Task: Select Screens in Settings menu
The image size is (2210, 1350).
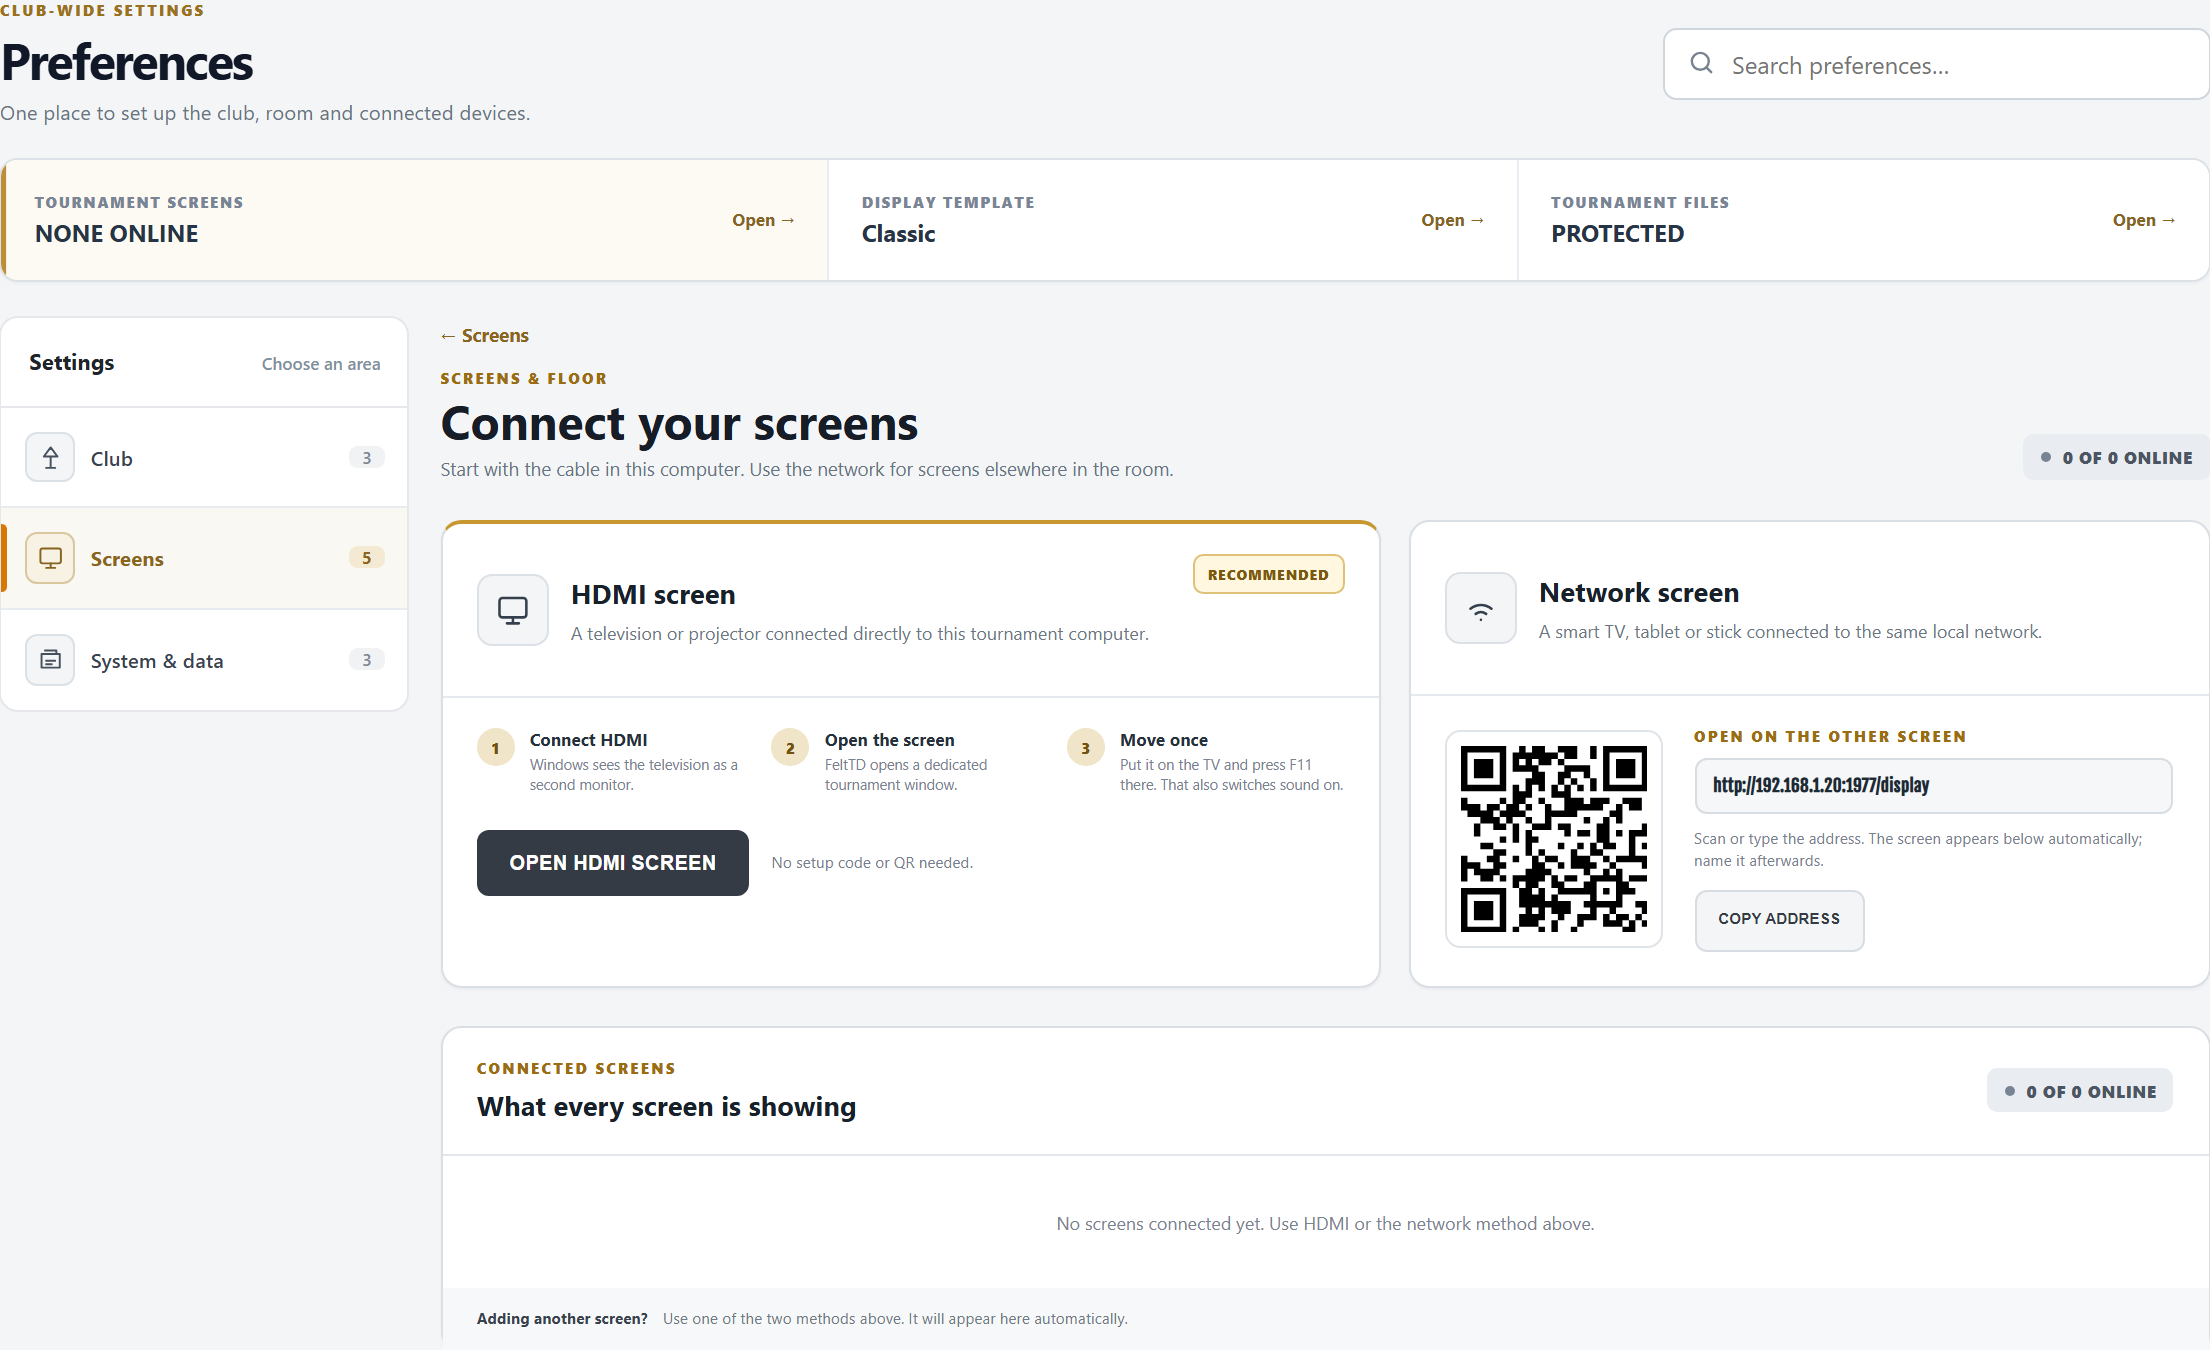Action: pos(205,558)
